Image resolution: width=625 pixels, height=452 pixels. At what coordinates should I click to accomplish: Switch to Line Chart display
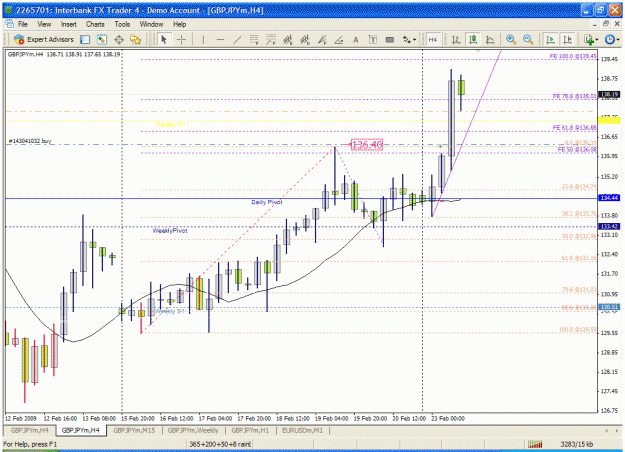pyautogui.click(x=490, y=39)
